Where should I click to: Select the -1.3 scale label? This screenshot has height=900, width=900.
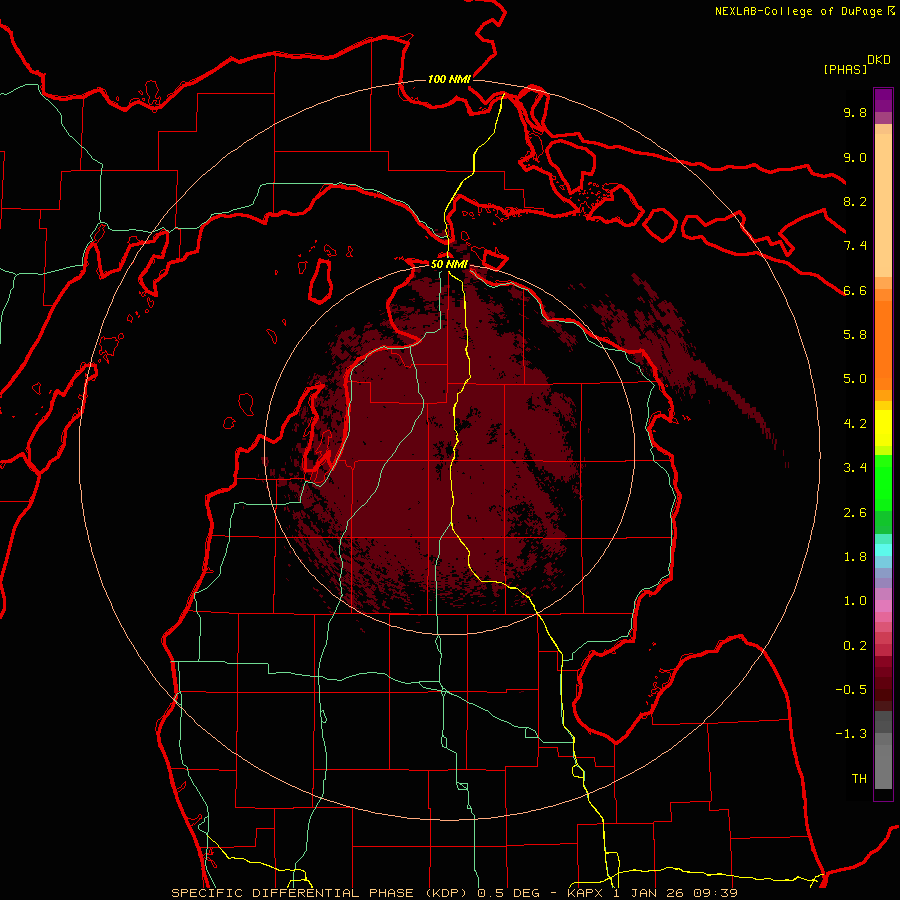(x=851, y=734)
